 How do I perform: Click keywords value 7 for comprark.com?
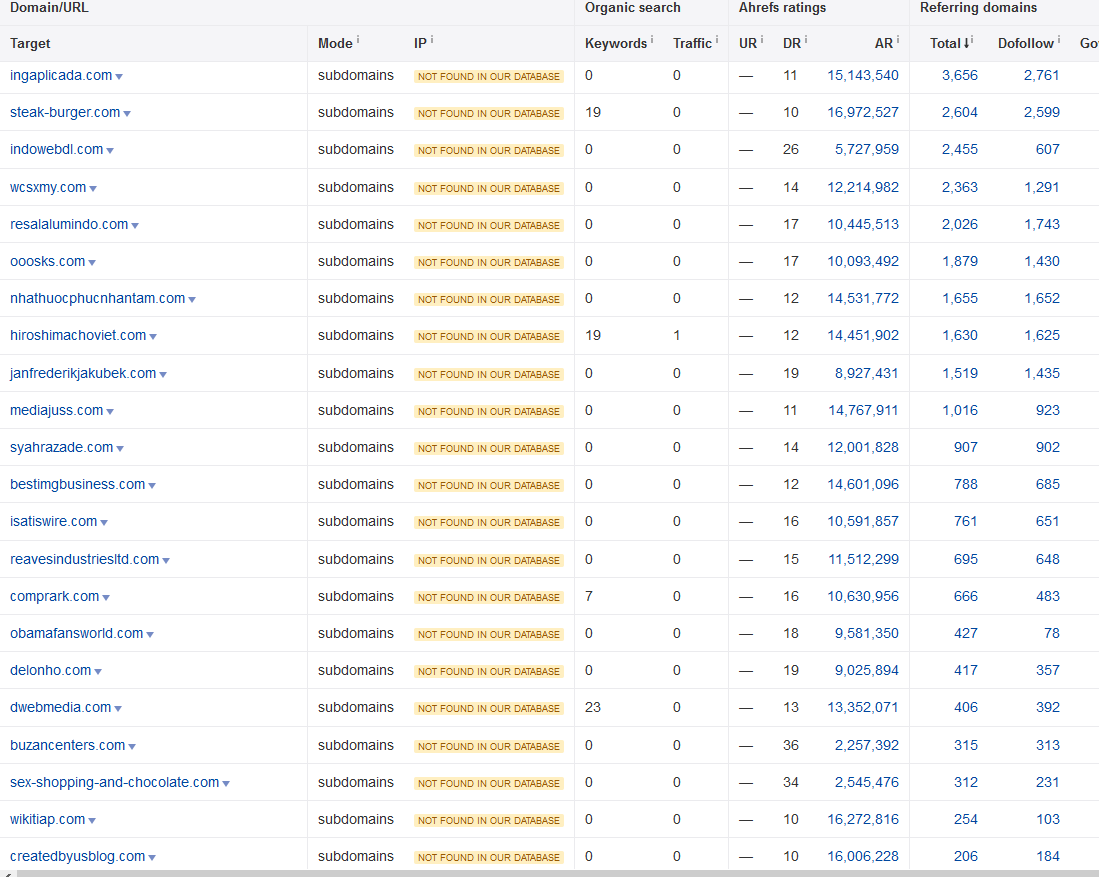click(589, 597)
